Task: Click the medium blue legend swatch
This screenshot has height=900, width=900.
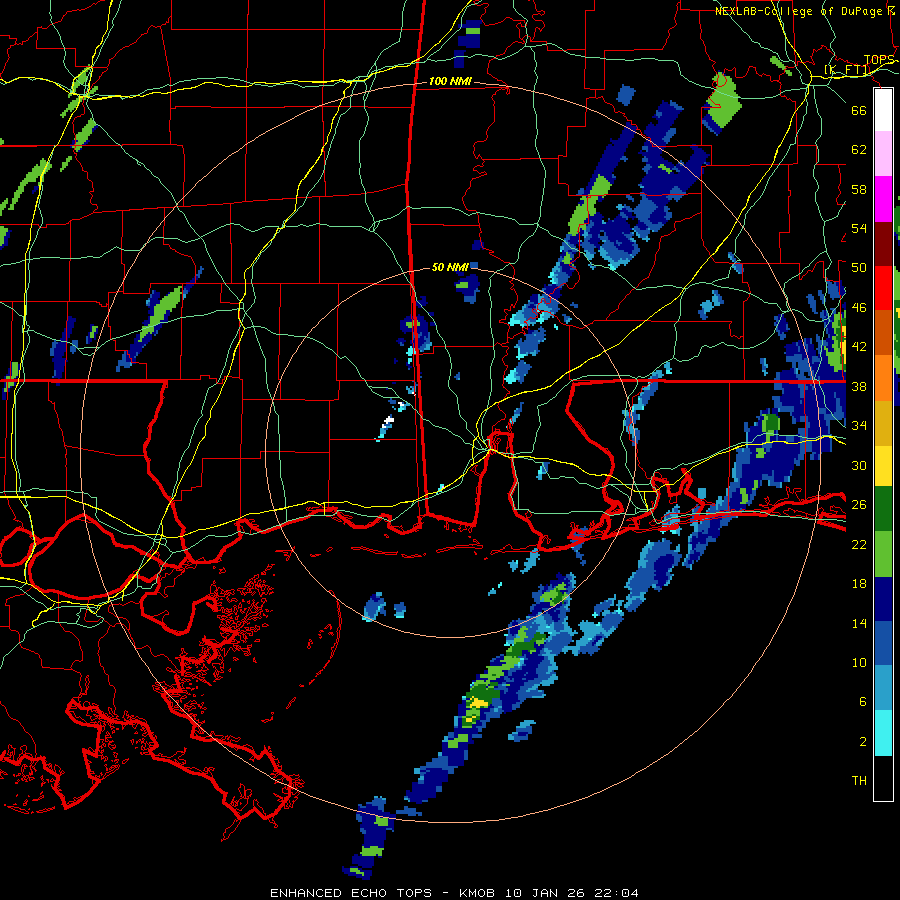Action: [883, 644]
